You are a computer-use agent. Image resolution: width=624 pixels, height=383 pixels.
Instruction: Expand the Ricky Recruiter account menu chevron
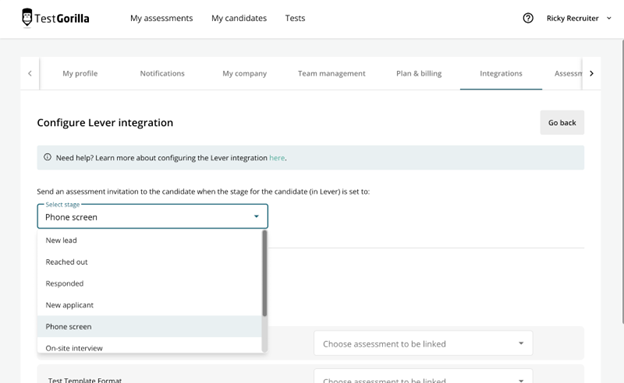click(609, 18)
